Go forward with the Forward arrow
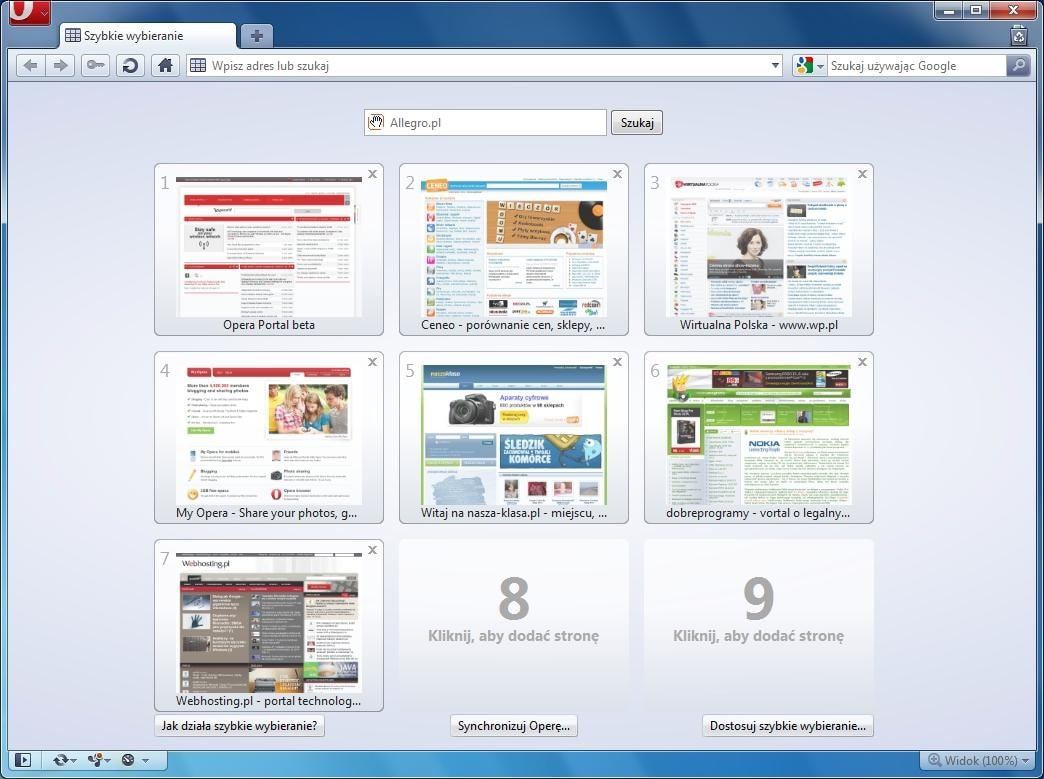The image size is (1044, 779). (x=61, y=65)
